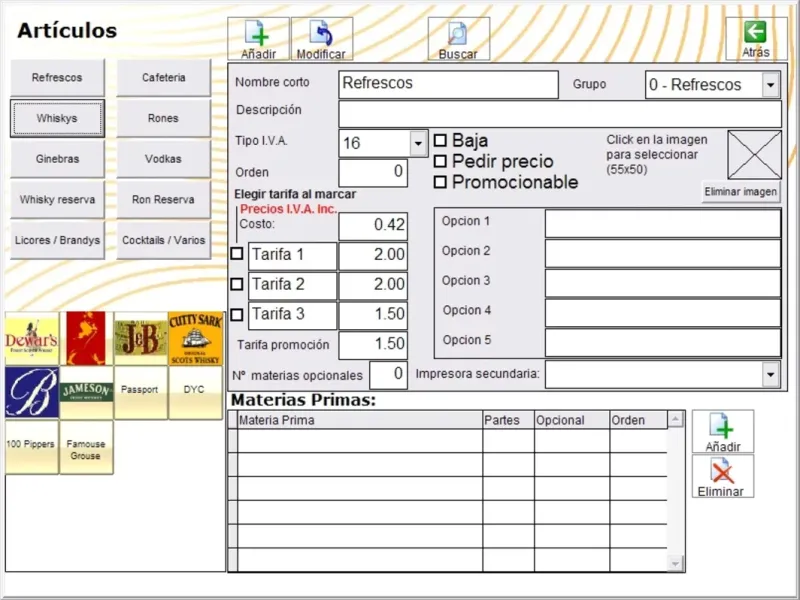Screen dimensions: 800x600
Task: Click the Tarifa 1 name field
Action: (292, 255)
